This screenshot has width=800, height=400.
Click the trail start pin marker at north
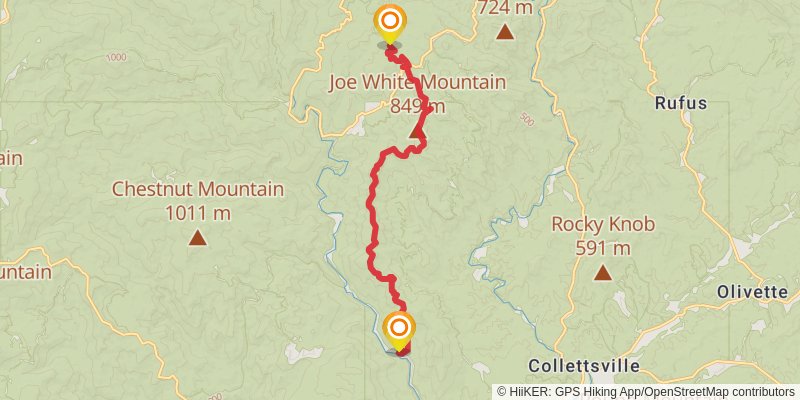(390, 24)
